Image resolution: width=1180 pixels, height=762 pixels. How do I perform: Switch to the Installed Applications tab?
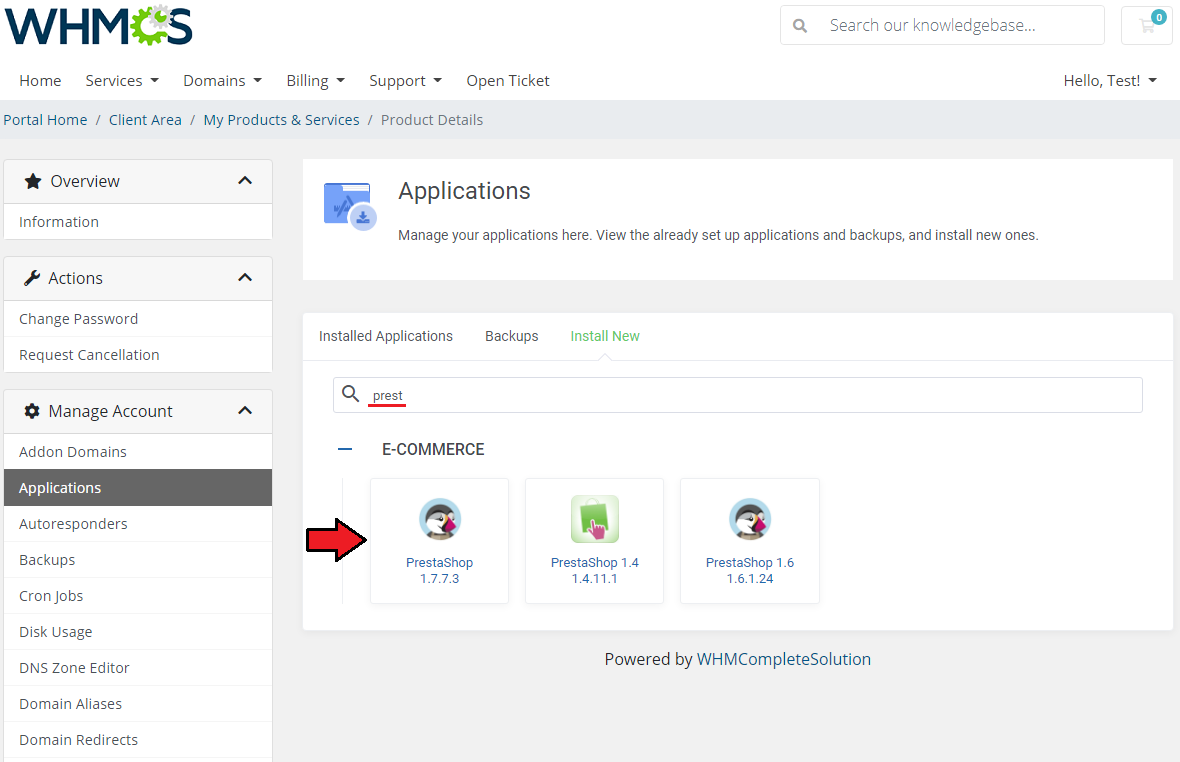pyautogui.click(x=386, y=336)
